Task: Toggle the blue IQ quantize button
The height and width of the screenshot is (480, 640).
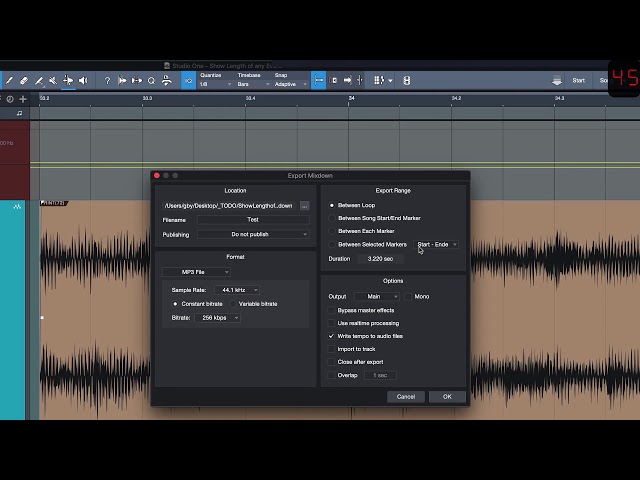Action: pyautogui.click(x=188, y=80)
